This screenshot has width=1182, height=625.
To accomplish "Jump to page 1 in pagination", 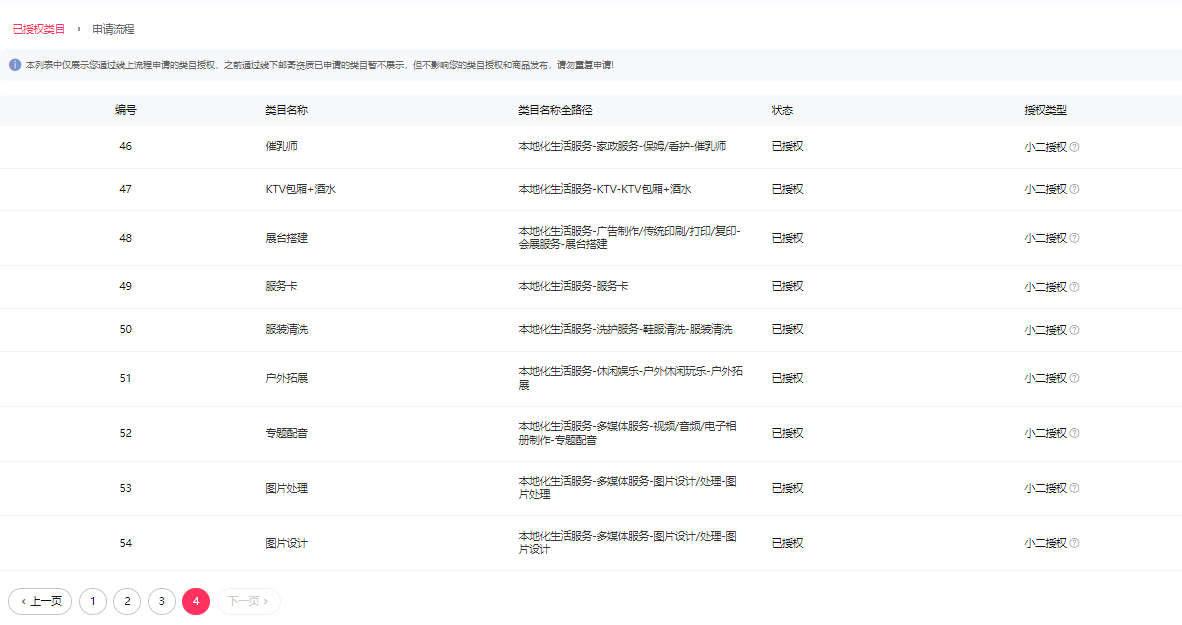I will click(x=92, y=601).
